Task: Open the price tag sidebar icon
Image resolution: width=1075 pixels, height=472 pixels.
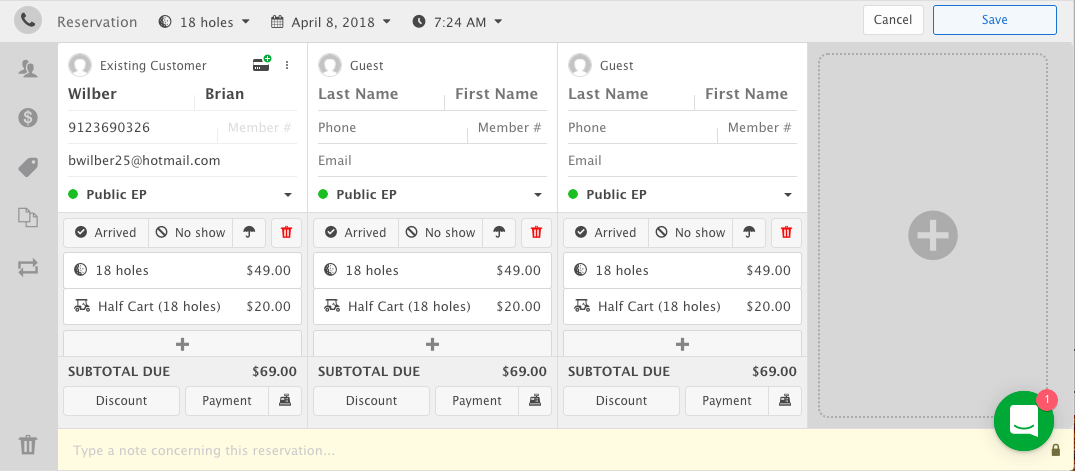Action: point(28,167)
